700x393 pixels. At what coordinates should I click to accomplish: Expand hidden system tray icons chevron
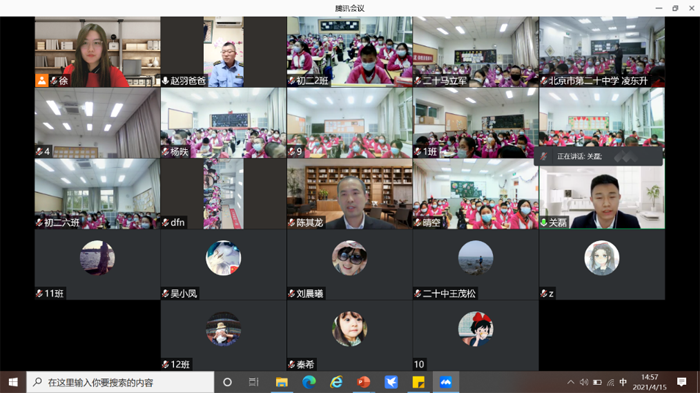tap(571, 382)
